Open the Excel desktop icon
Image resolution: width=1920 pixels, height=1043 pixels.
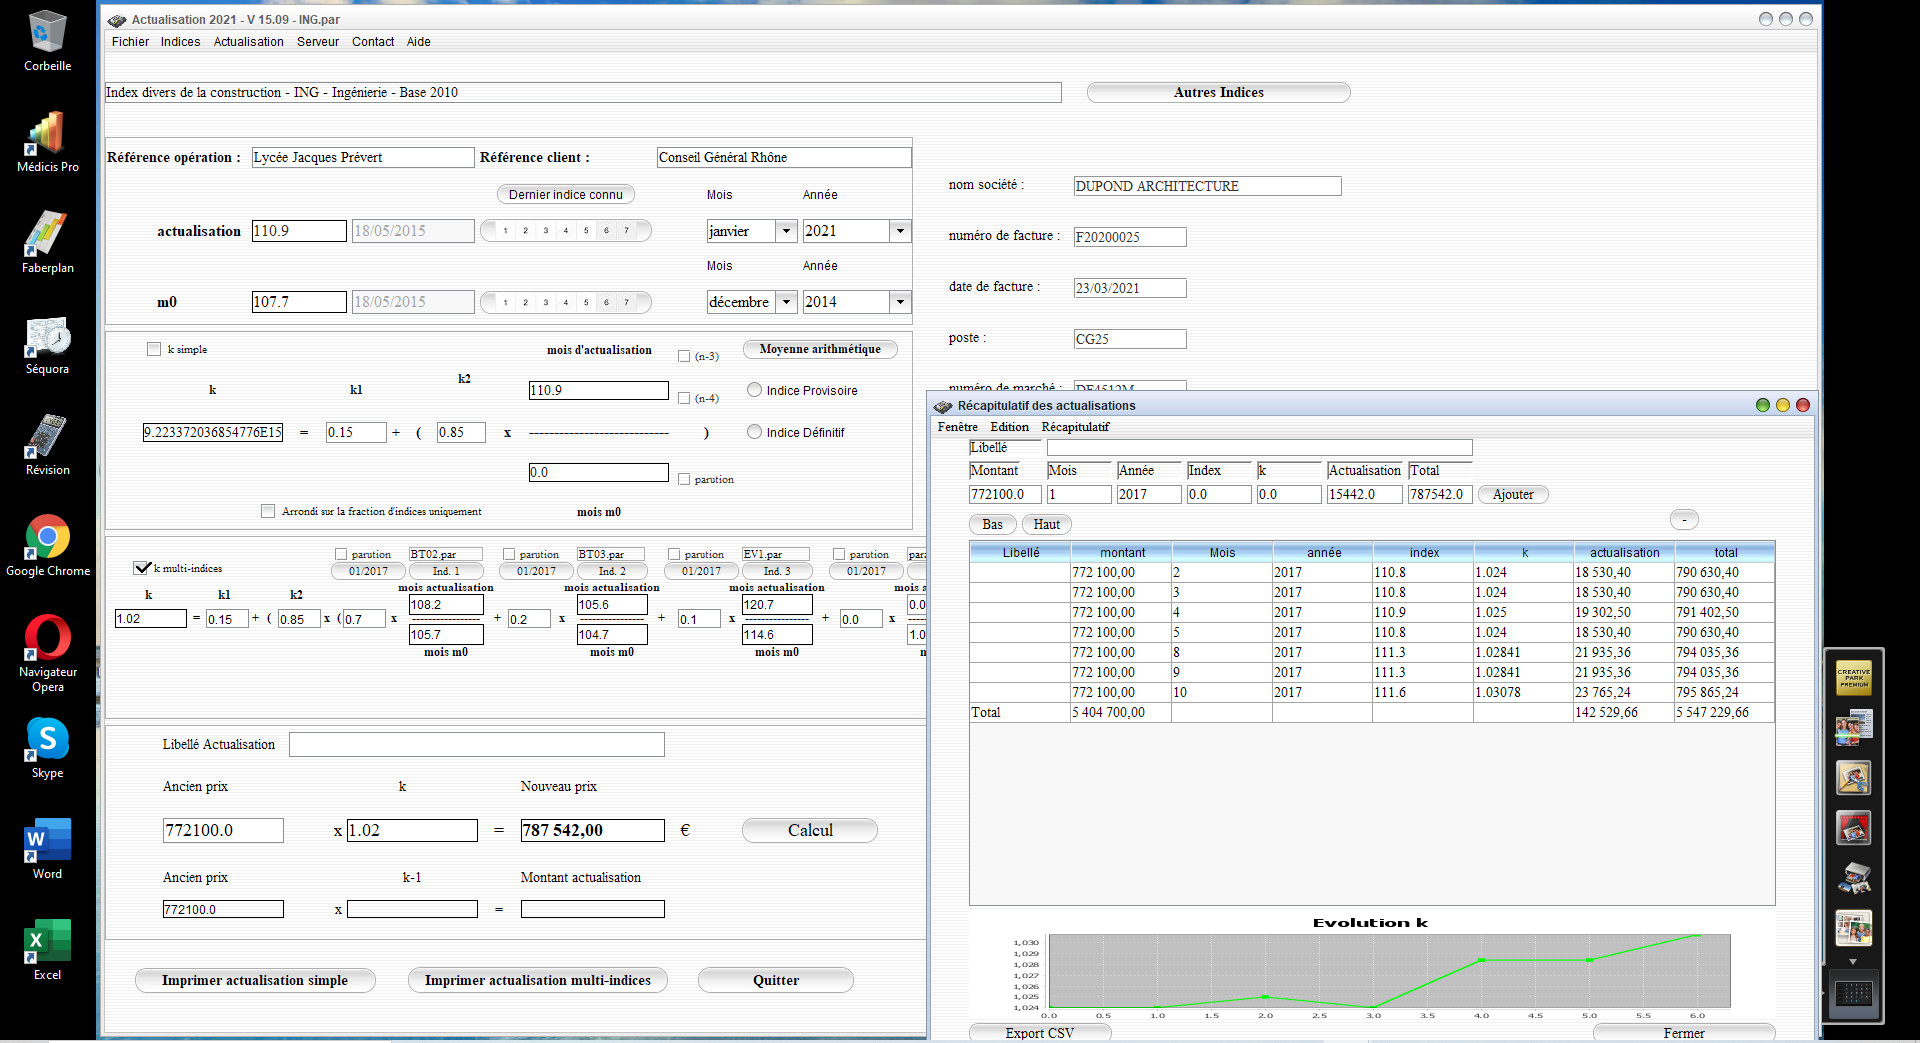click(x=47, y=948)
